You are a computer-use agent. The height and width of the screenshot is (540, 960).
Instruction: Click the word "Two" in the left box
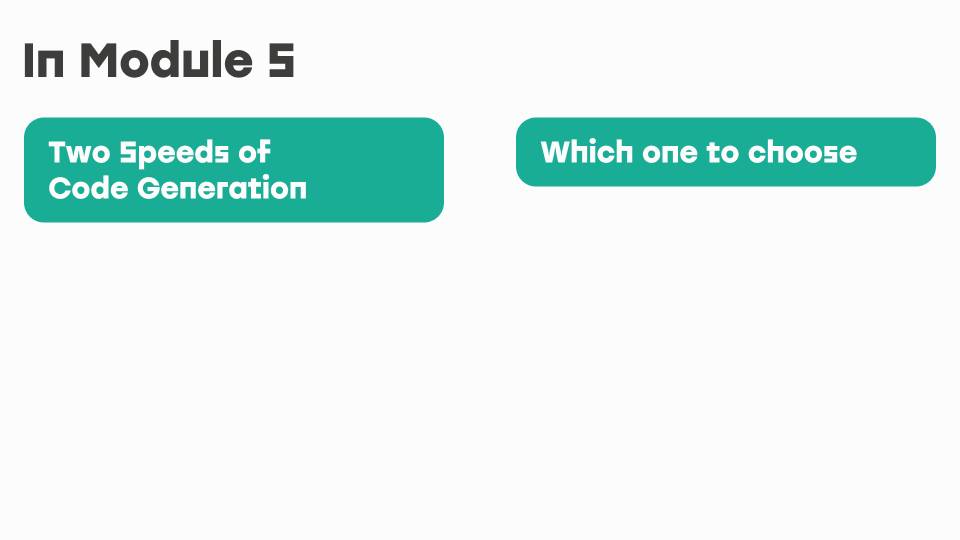(x=78, y=152)
